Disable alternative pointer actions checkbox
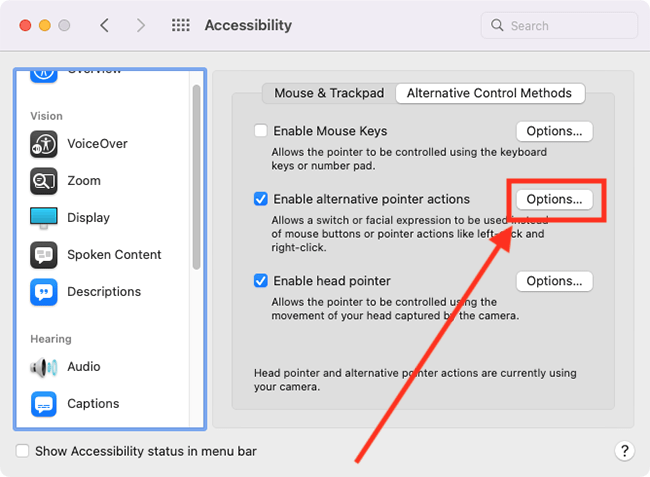The width and height of the screenshot is (650, 477). (x=260, y=199)
